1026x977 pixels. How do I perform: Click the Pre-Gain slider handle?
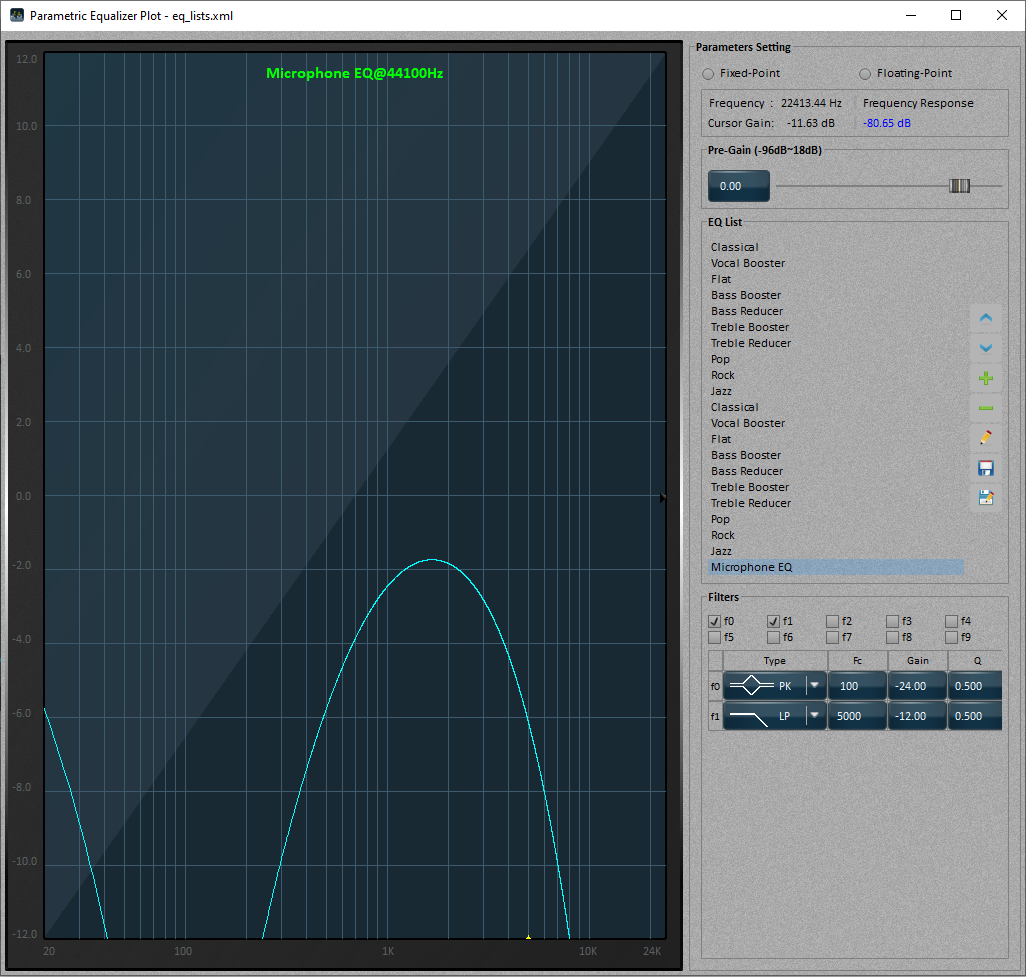click(x=959, y=186)
